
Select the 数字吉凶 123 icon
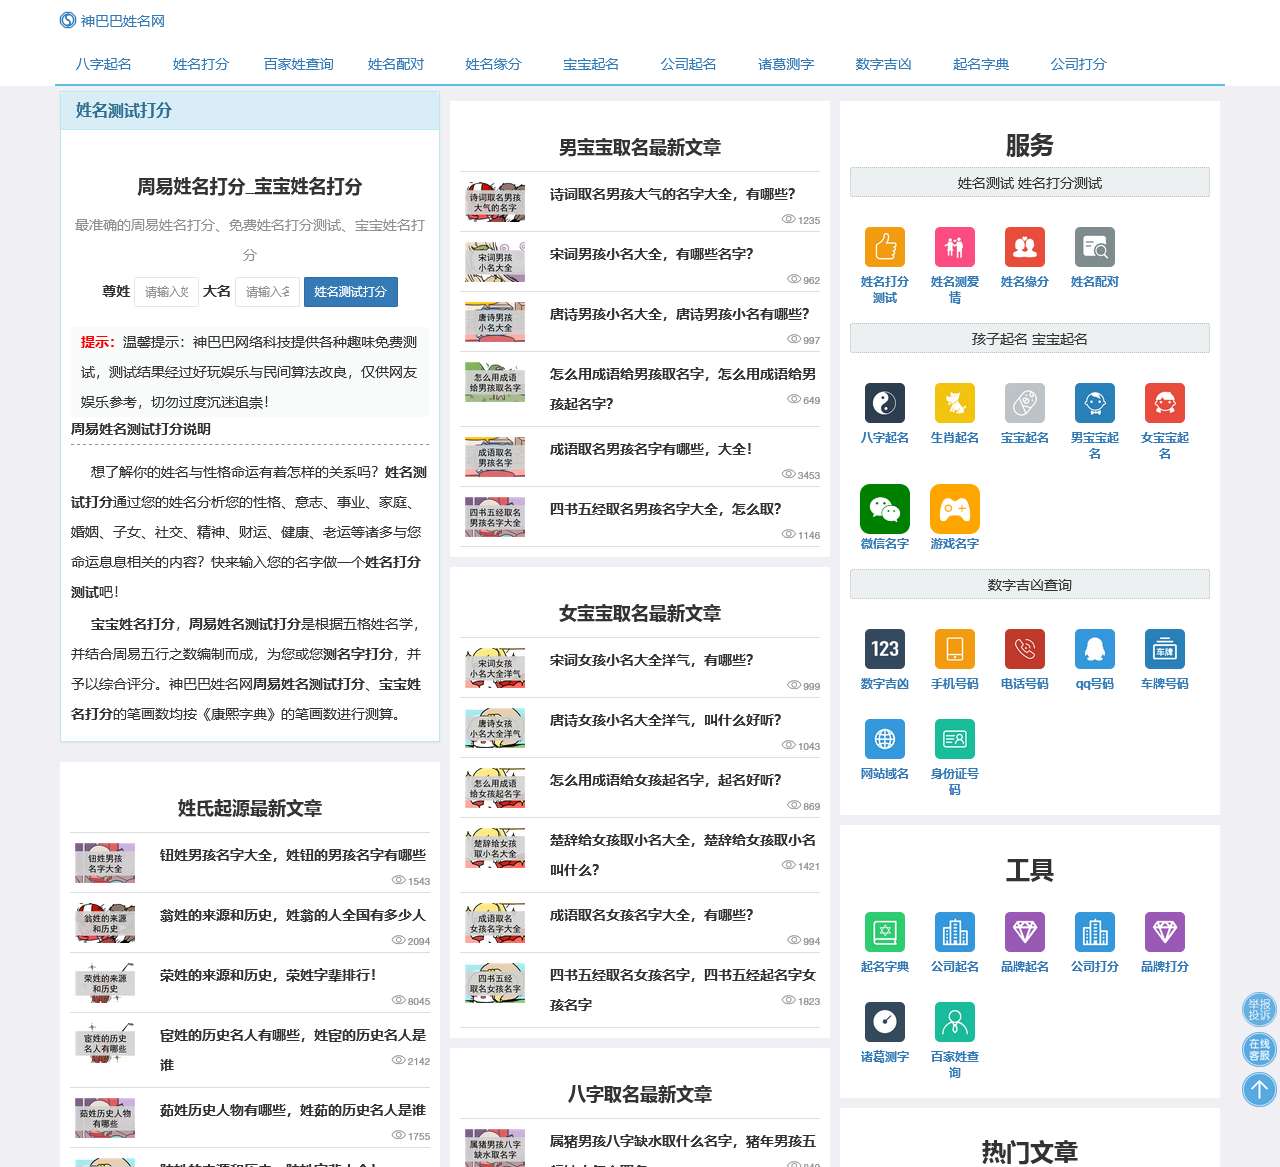point(884,647)
